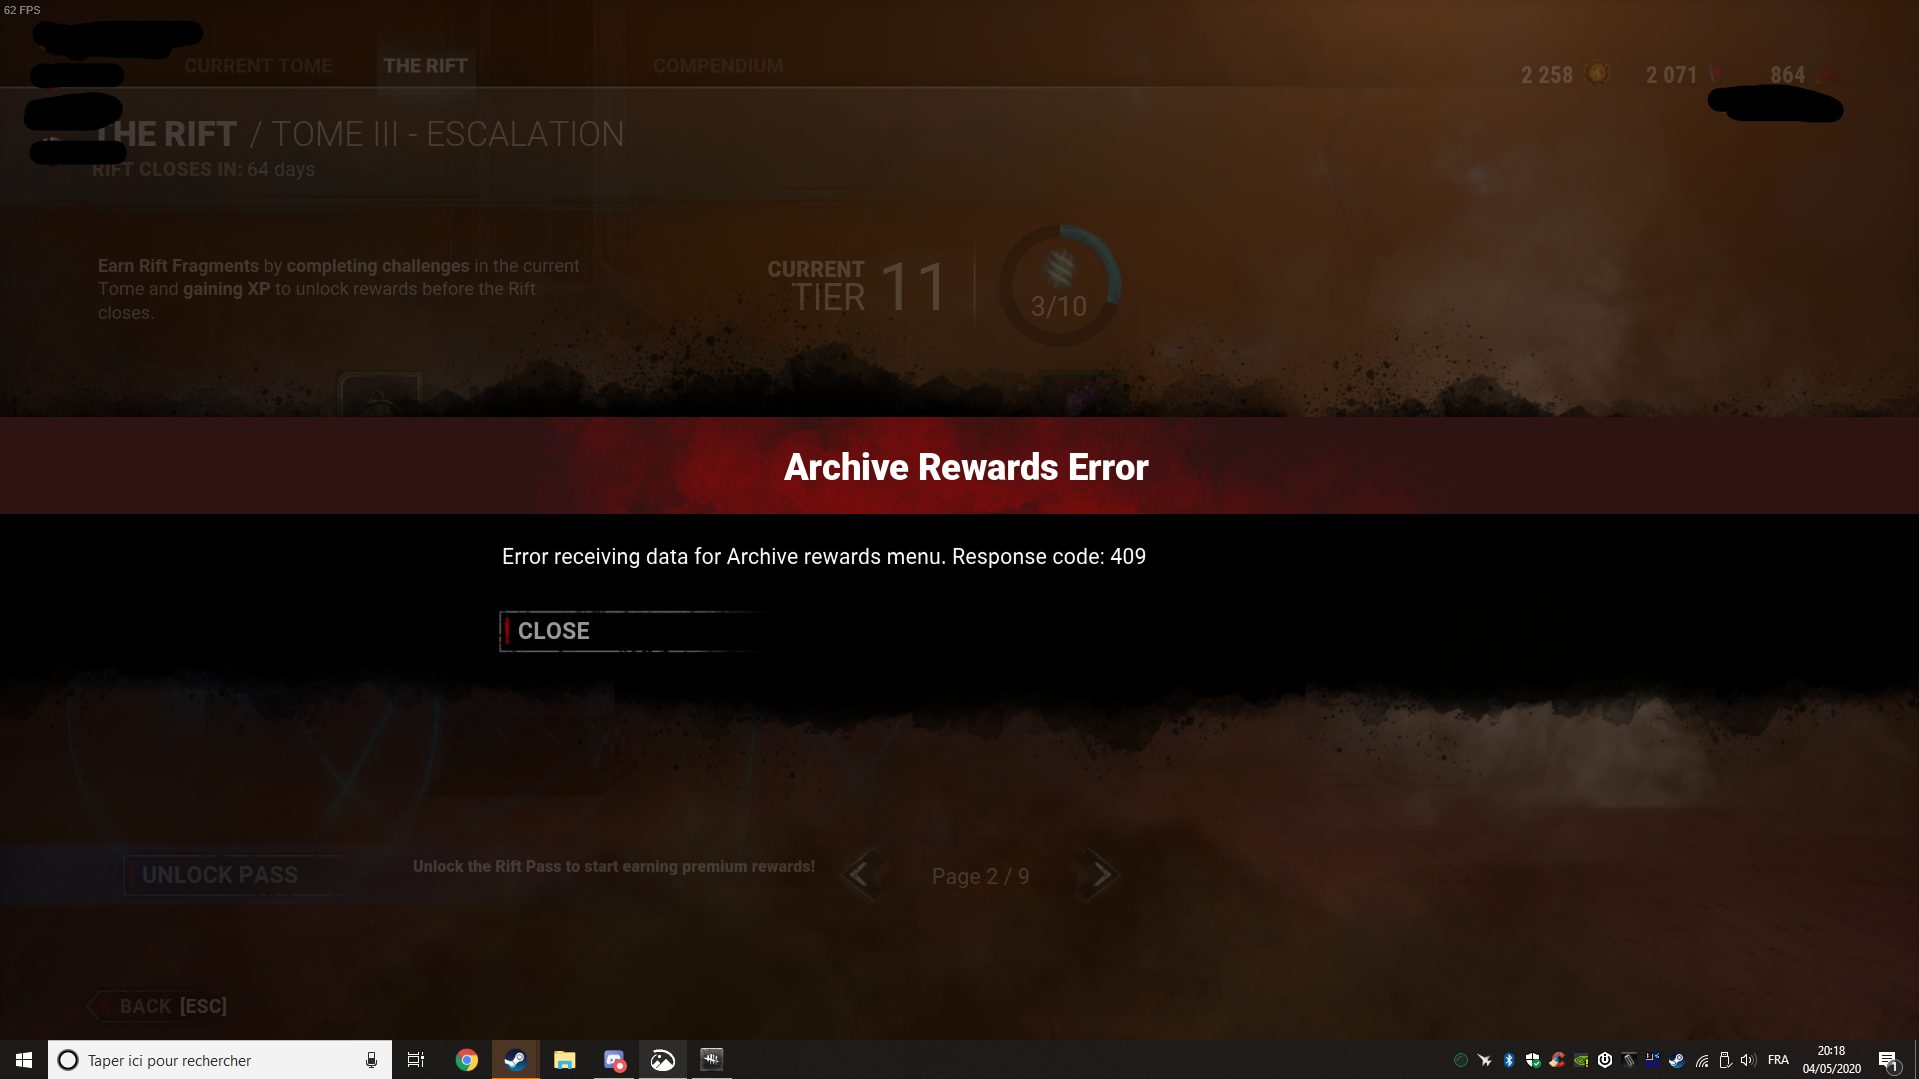This screenshot has width=1919, height=1079.
Task: Click the Cortana circle icon in search
Action: 68,1060
